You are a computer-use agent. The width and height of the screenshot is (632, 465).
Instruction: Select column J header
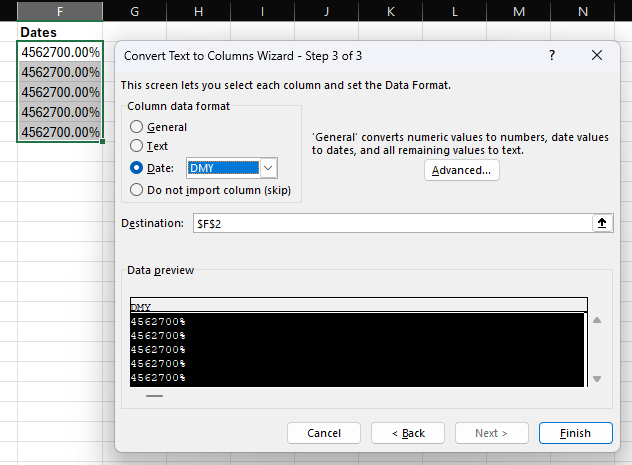[326, 11]
